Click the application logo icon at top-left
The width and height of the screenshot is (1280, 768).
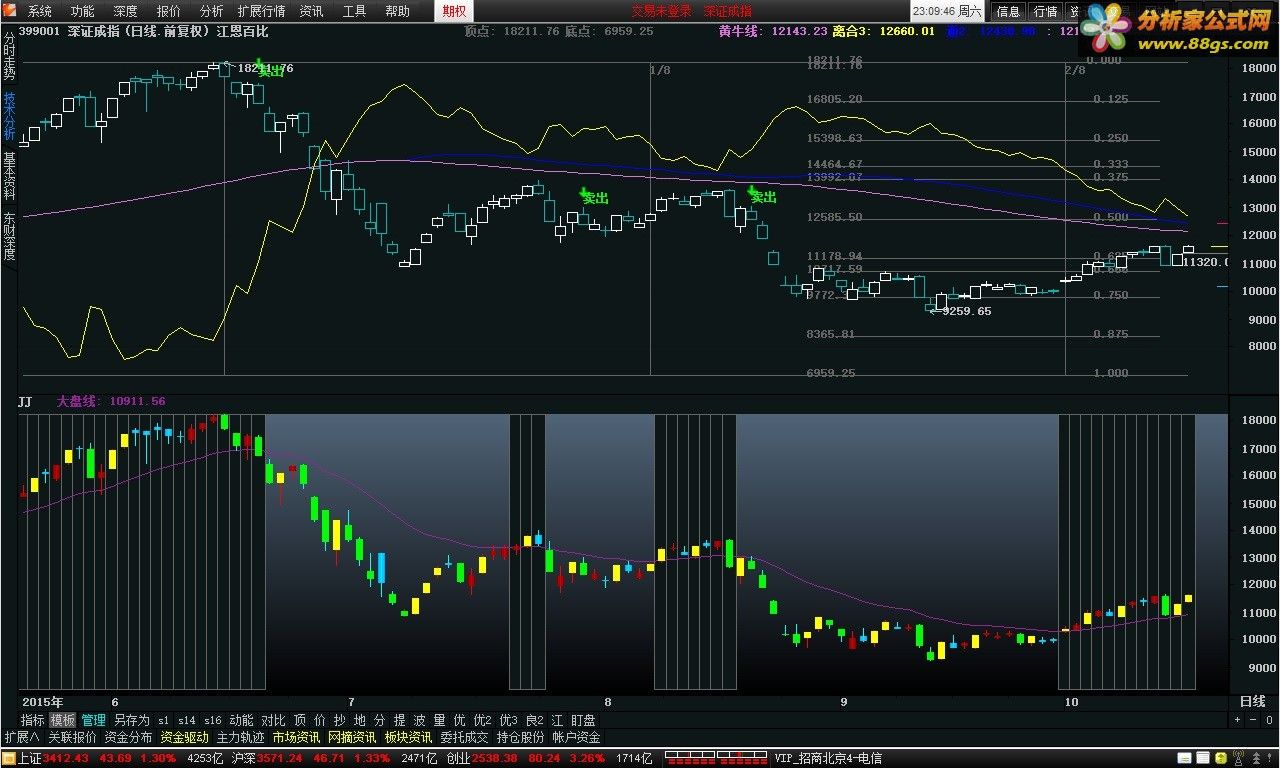pos(10,11)
